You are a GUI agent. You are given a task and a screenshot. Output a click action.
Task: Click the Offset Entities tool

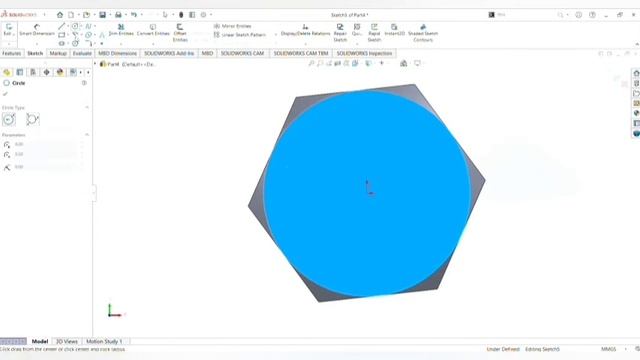tap(180, 33)
